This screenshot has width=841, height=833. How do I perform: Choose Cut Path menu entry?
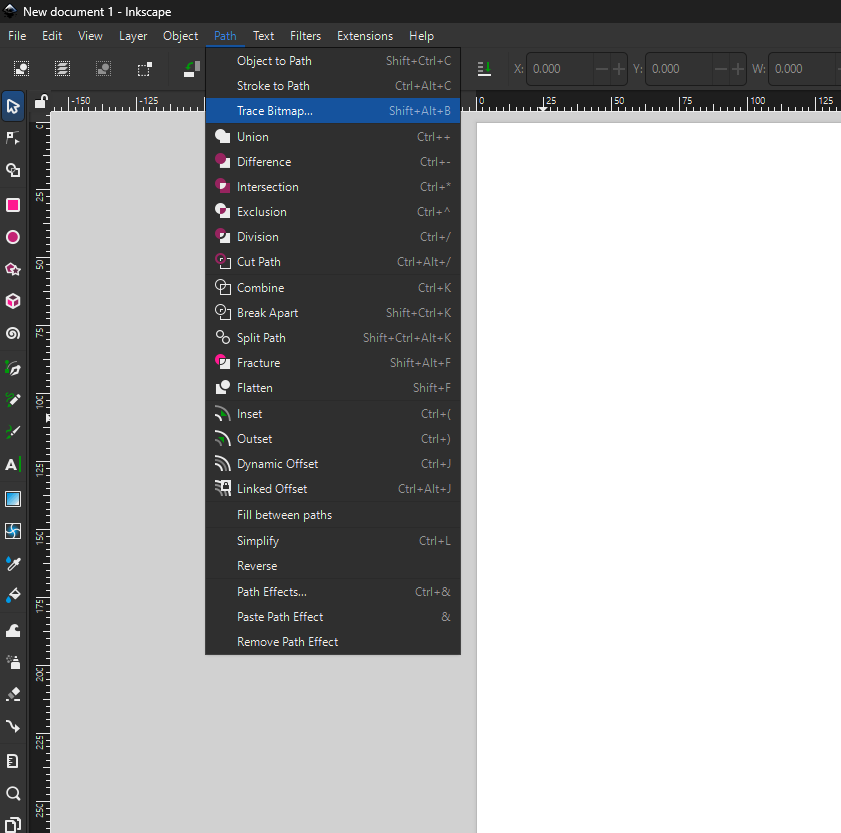pyautogui.click(x=333, y=262)
